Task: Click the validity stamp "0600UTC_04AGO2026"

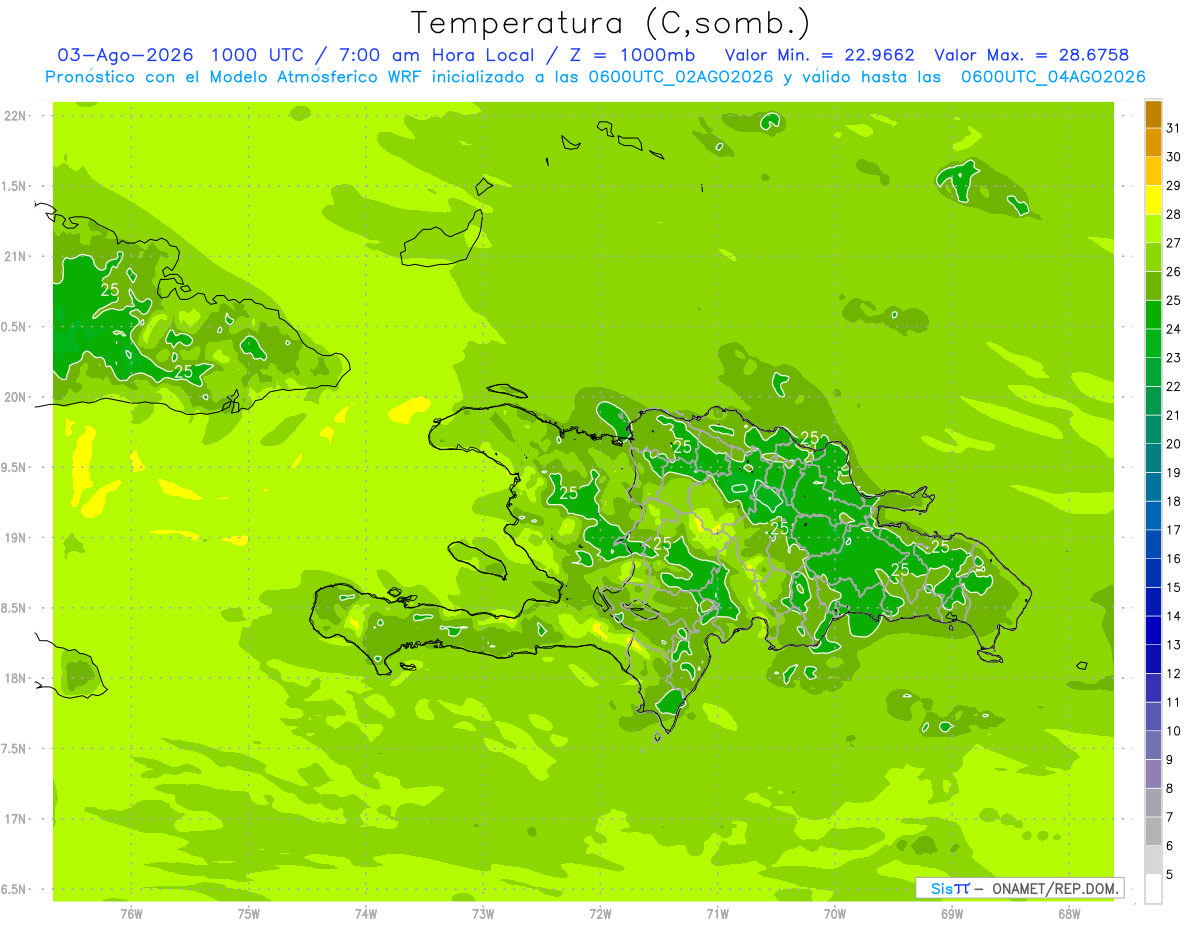Action: pos(1053,77)
